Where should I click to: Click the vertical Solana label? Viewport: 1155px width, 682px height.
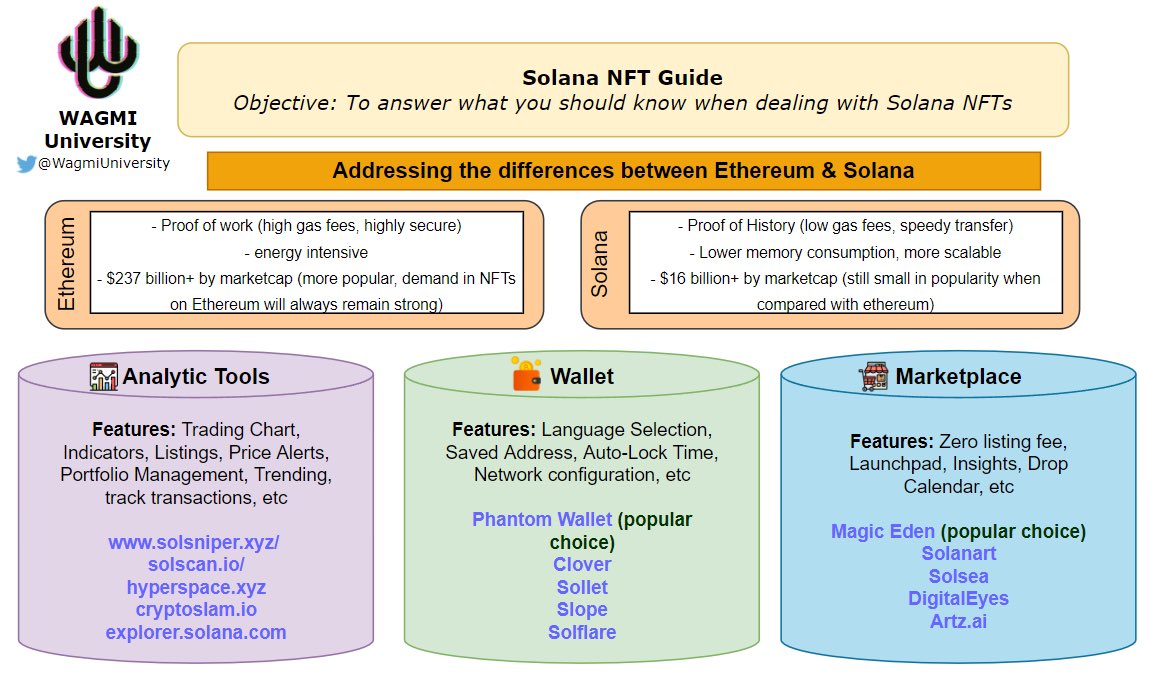pyautogui.click(x=600, y=264)
